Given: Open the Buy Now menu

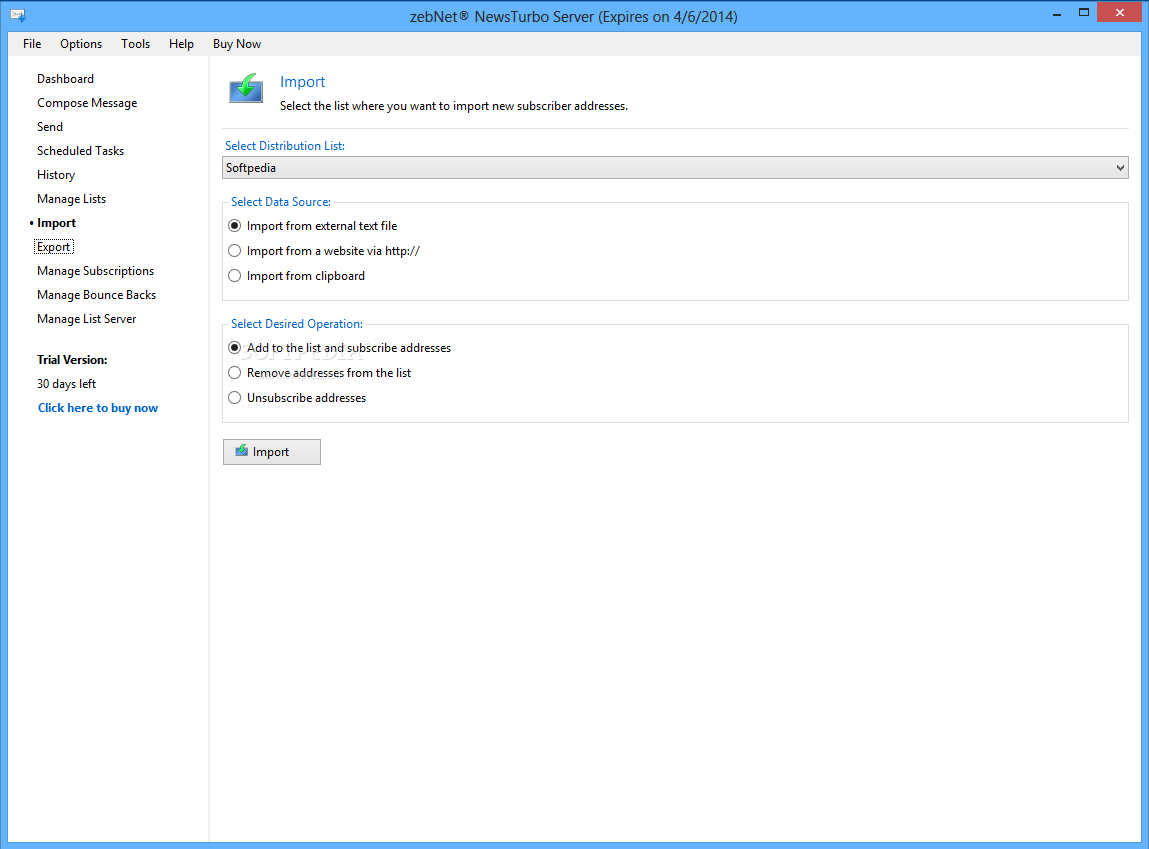Looking at the screenshot, I should click(x=237, y=44).
